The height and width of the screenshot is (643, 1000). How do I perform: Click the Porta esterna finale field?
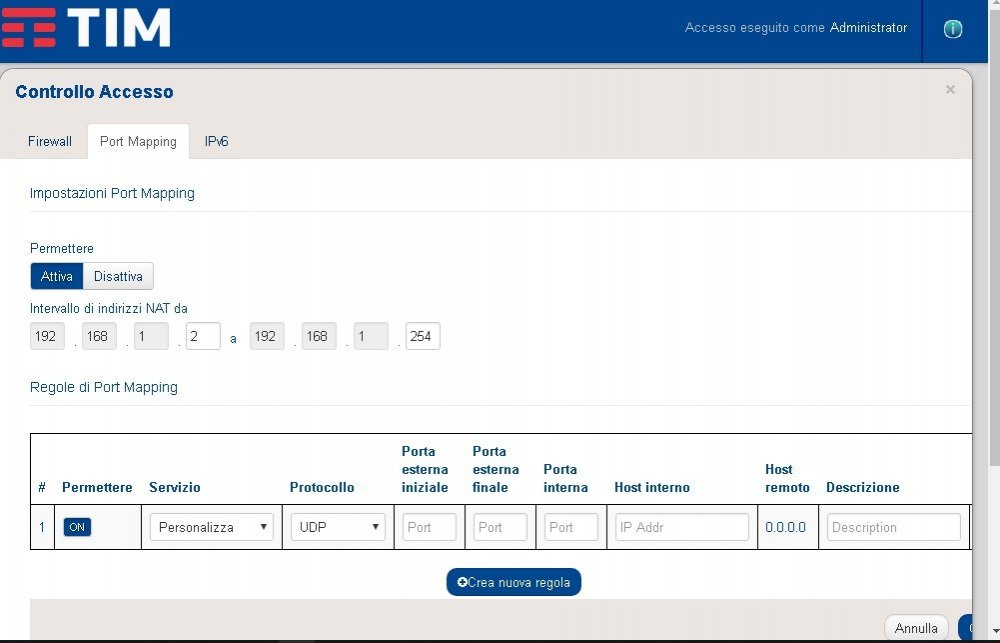tap(500, 527)
